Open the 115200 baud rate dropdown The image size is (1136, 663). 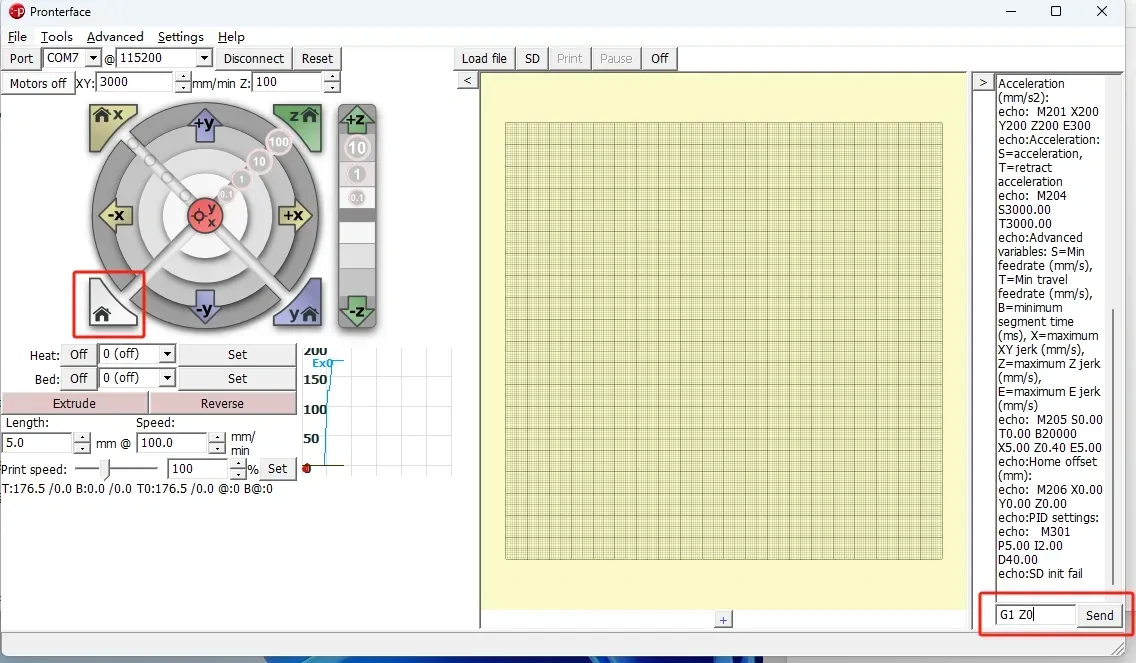coord(204,58)
